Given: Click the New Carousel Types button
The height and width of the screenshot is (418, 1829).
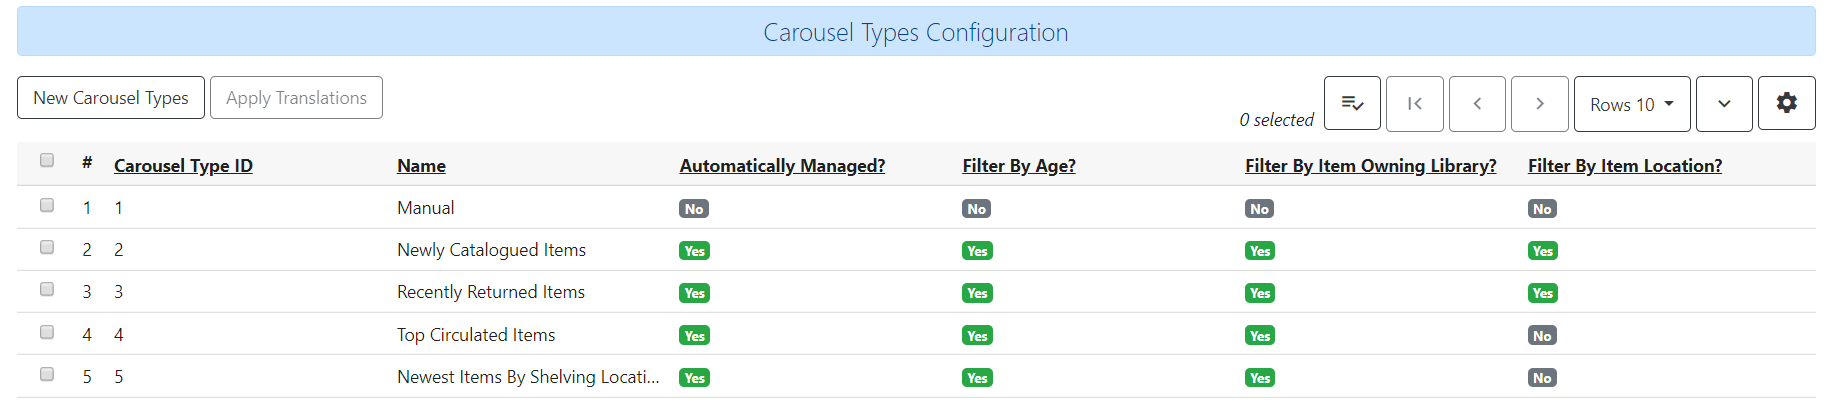Looking at the screenshot, I should 111,98.
